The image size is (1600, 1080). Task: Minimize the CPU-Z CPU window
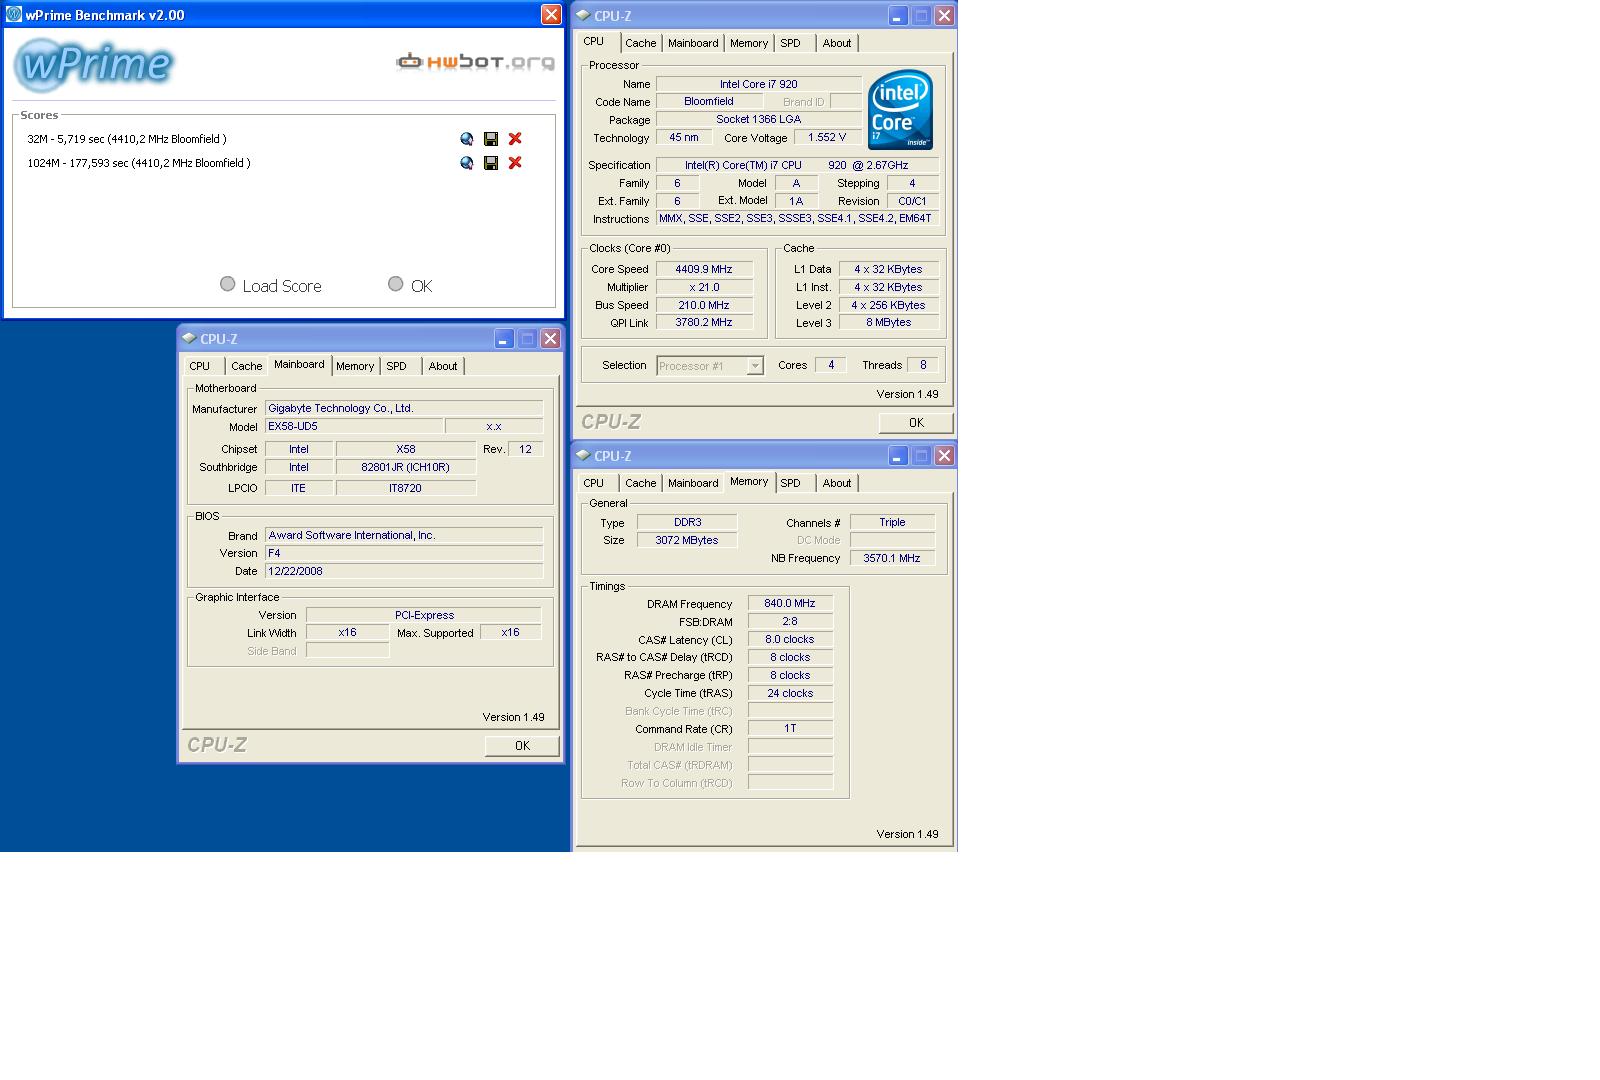[897, 16]
